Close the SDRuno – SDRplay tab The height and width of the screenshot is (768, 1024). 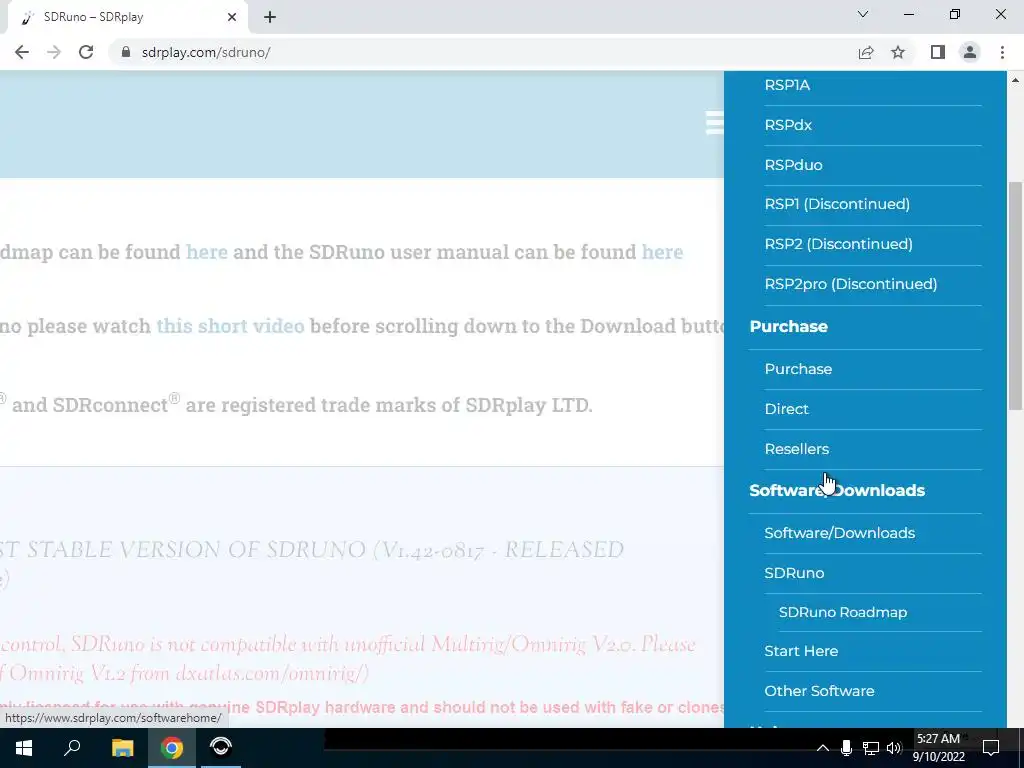click(x=232, y=17)
